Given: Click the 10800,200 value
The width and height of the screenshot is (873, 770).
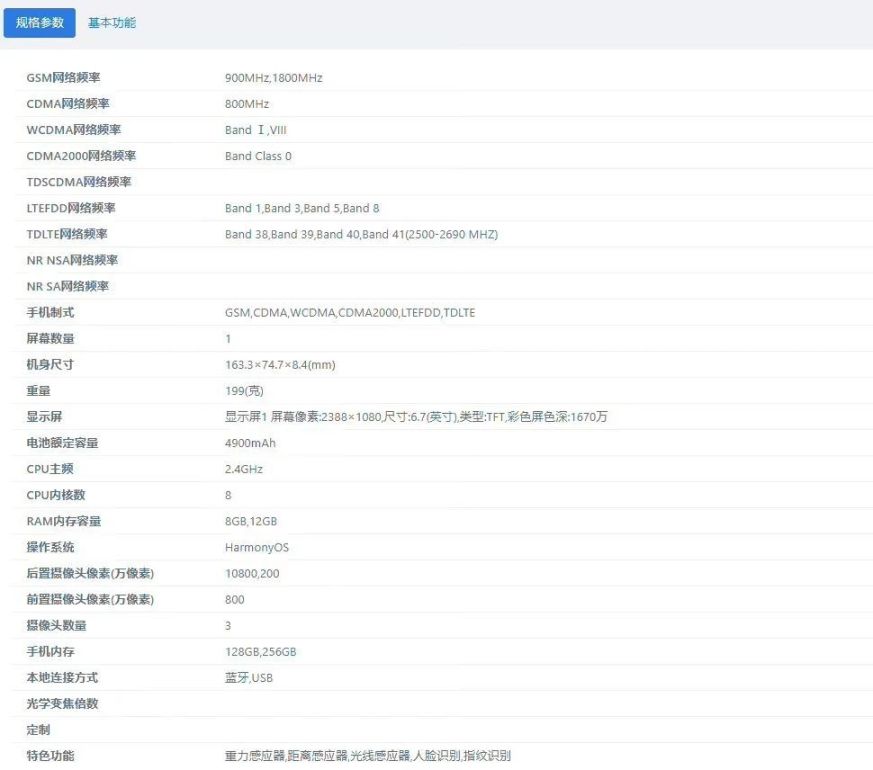Looking at the screenshot, I should click(x=252, y=573).
